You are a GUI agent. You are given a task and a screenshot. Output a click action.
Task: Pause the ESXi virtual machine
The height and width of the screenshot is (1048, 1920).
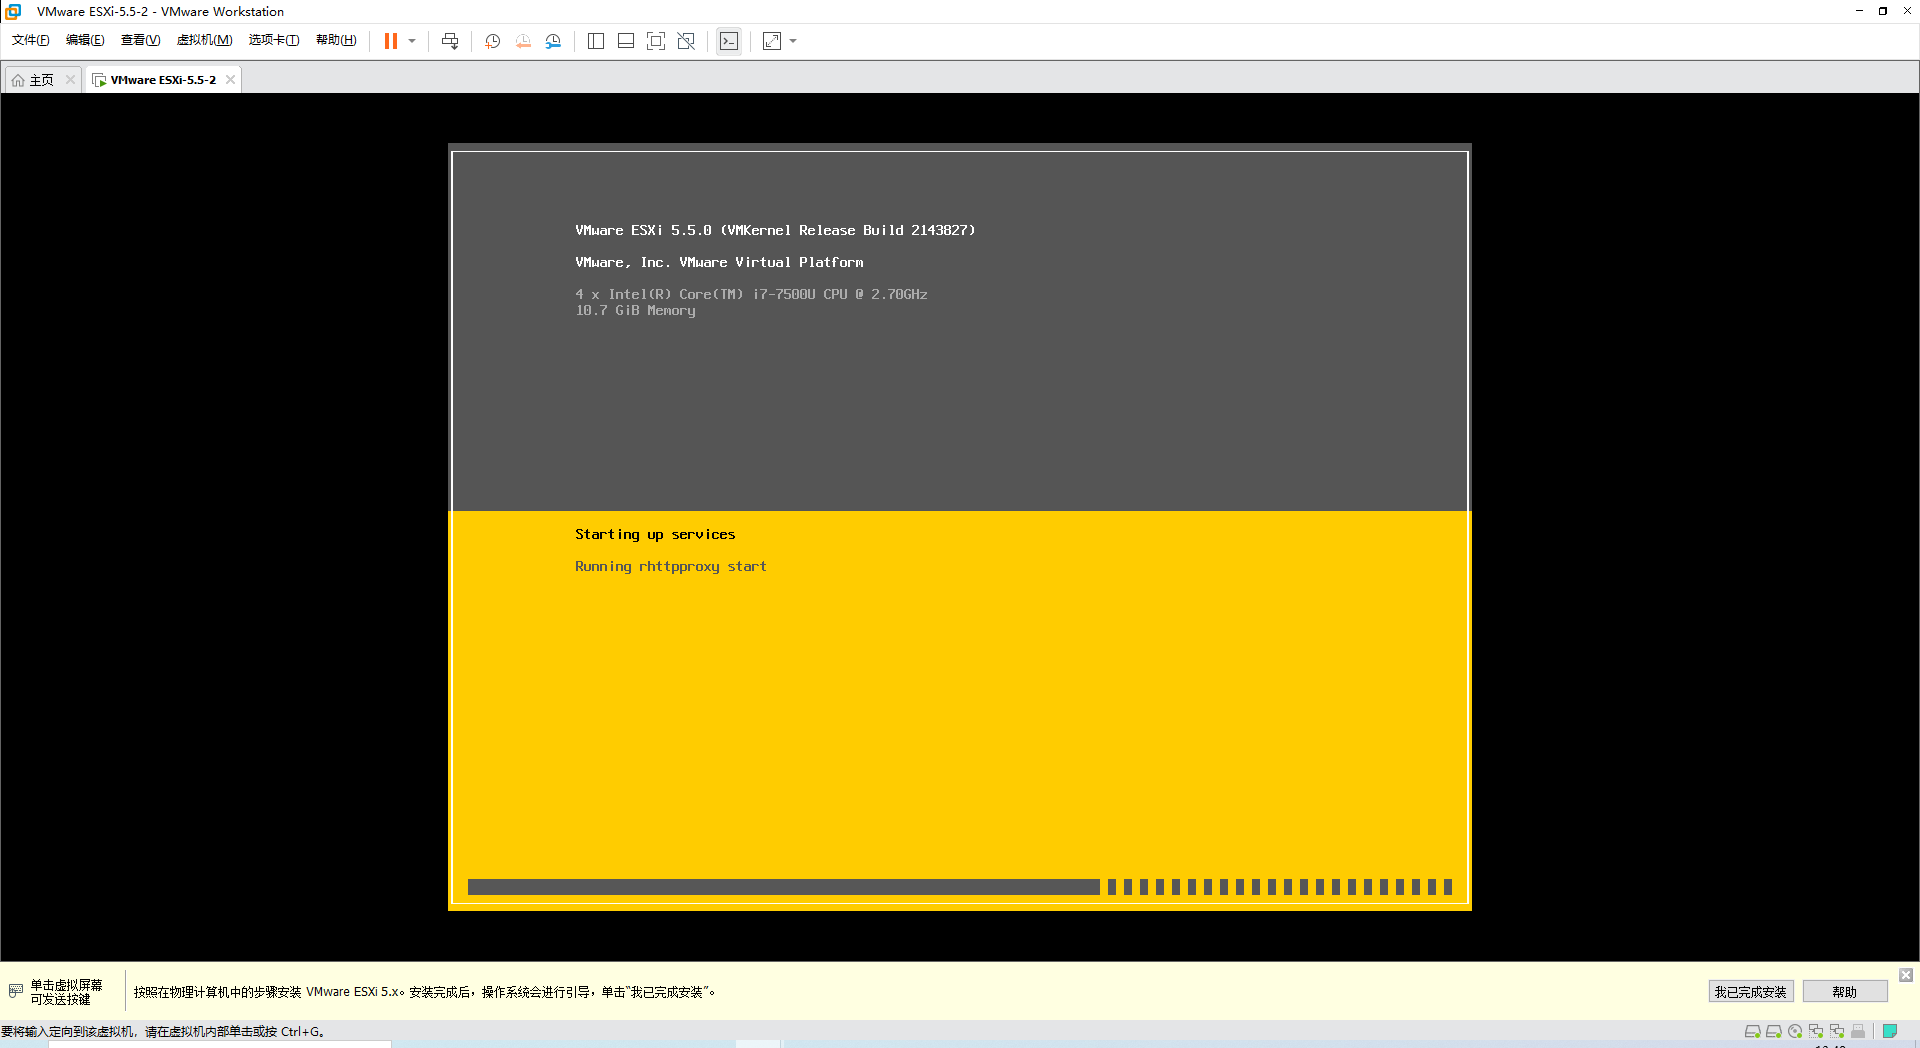coord(390,41)
